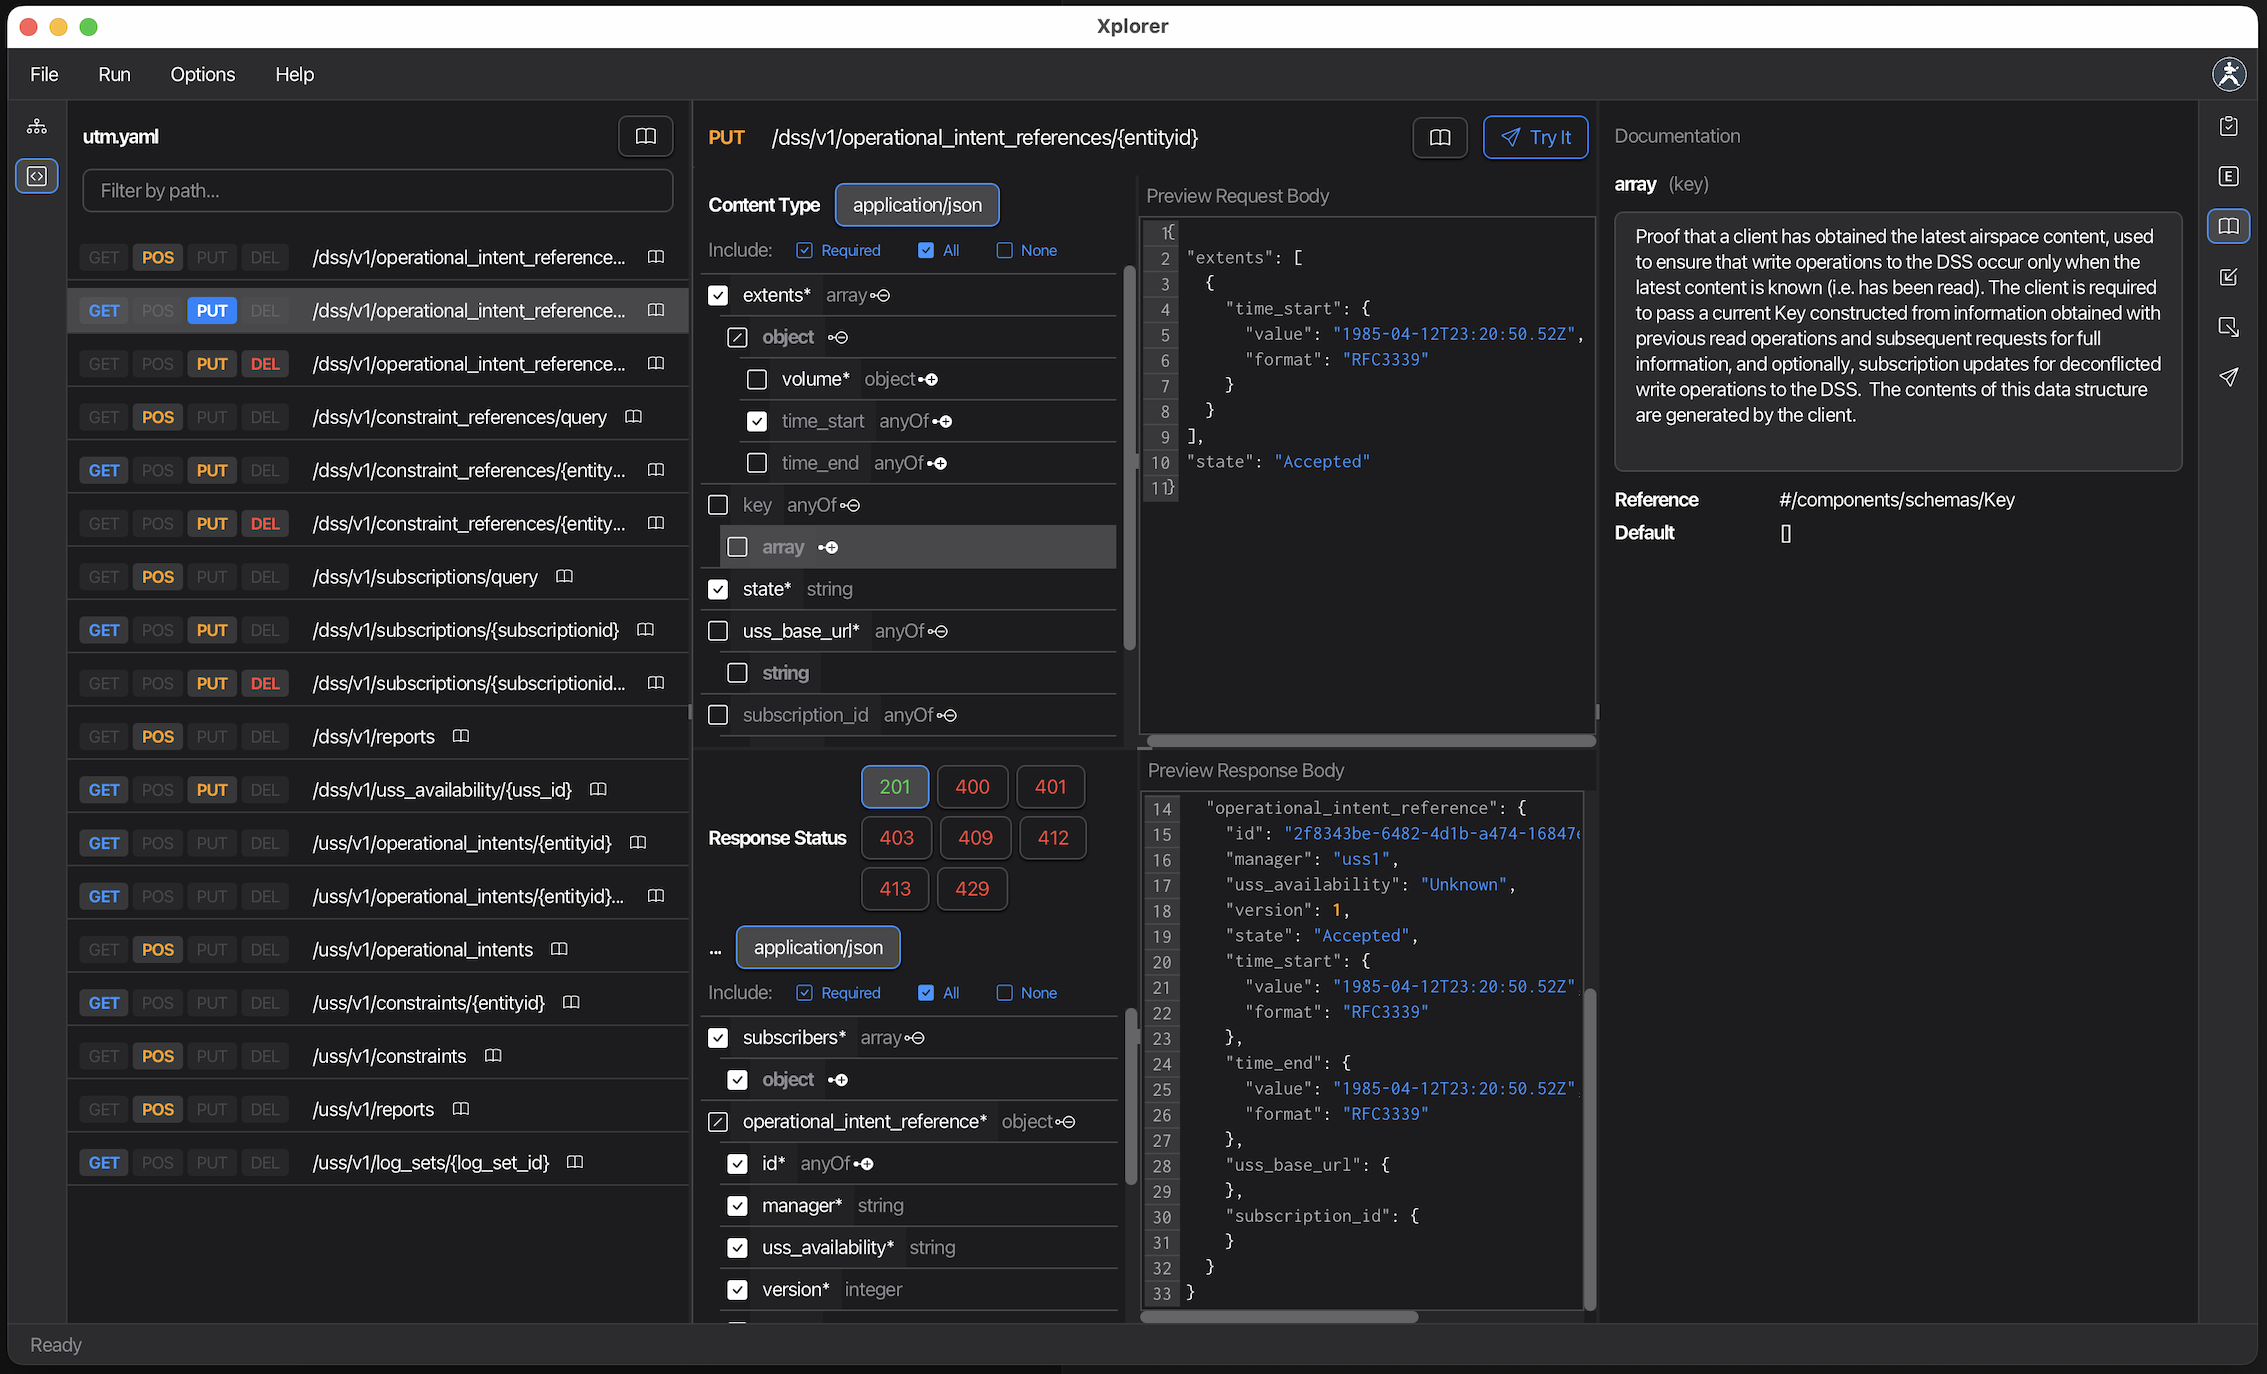
Task: Select the 403 response status
Action: [x=896, y=838]
